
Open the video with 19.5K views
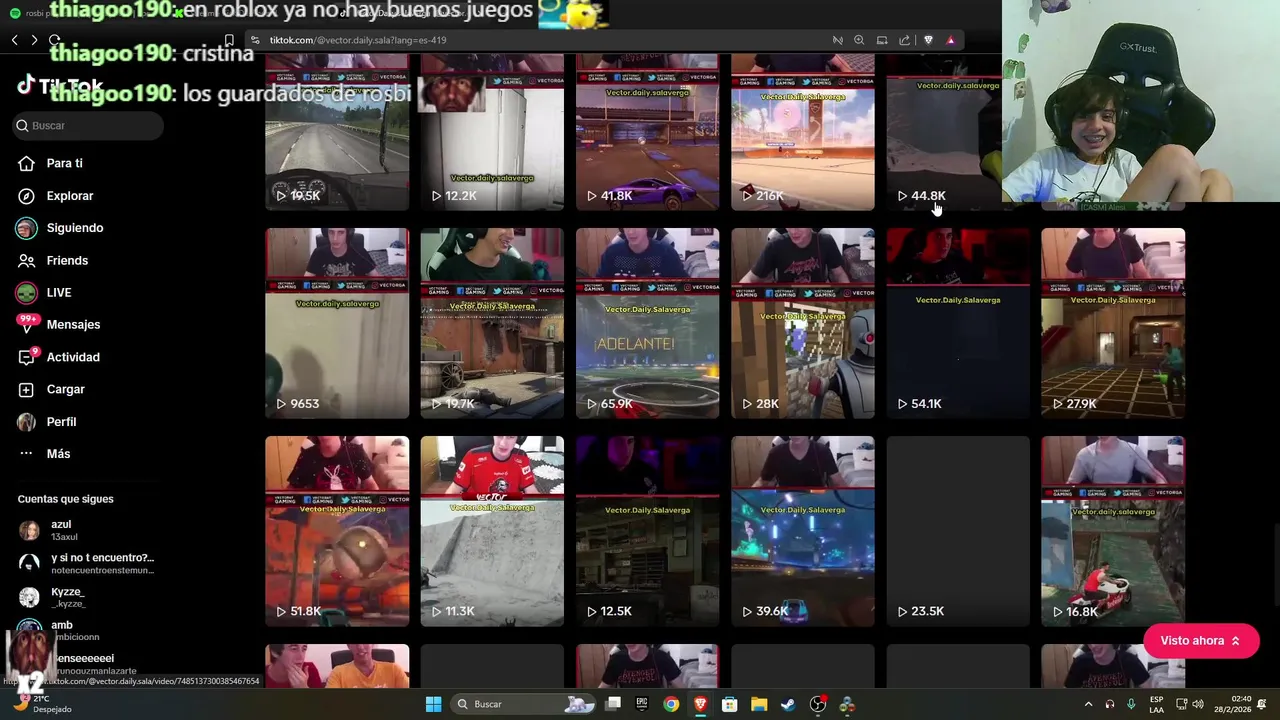point(337,132)
